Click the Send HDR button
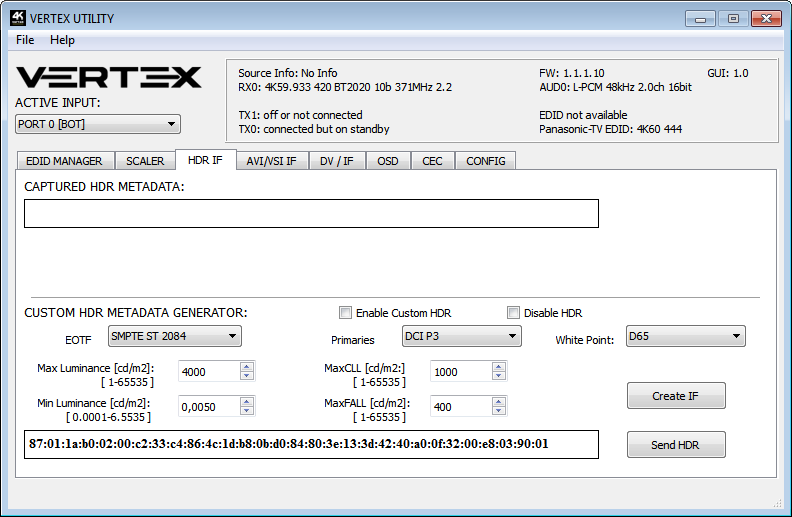The height and width of the screenshot is (517, 792). pos(676,445)
